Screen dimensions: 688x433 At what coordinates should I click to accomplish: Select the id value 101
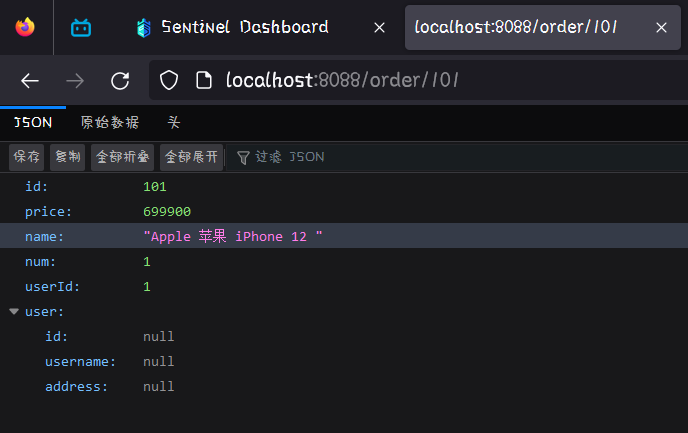tap(154, 186)
